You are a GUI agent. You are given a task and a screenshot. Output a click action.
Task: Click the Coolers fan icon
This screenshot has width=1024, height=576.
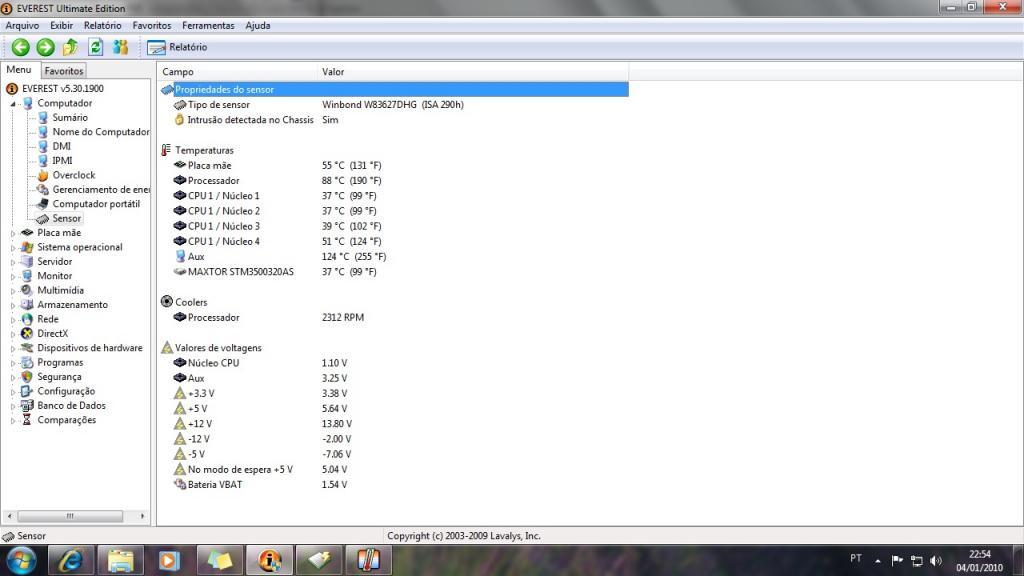(167, 302)
